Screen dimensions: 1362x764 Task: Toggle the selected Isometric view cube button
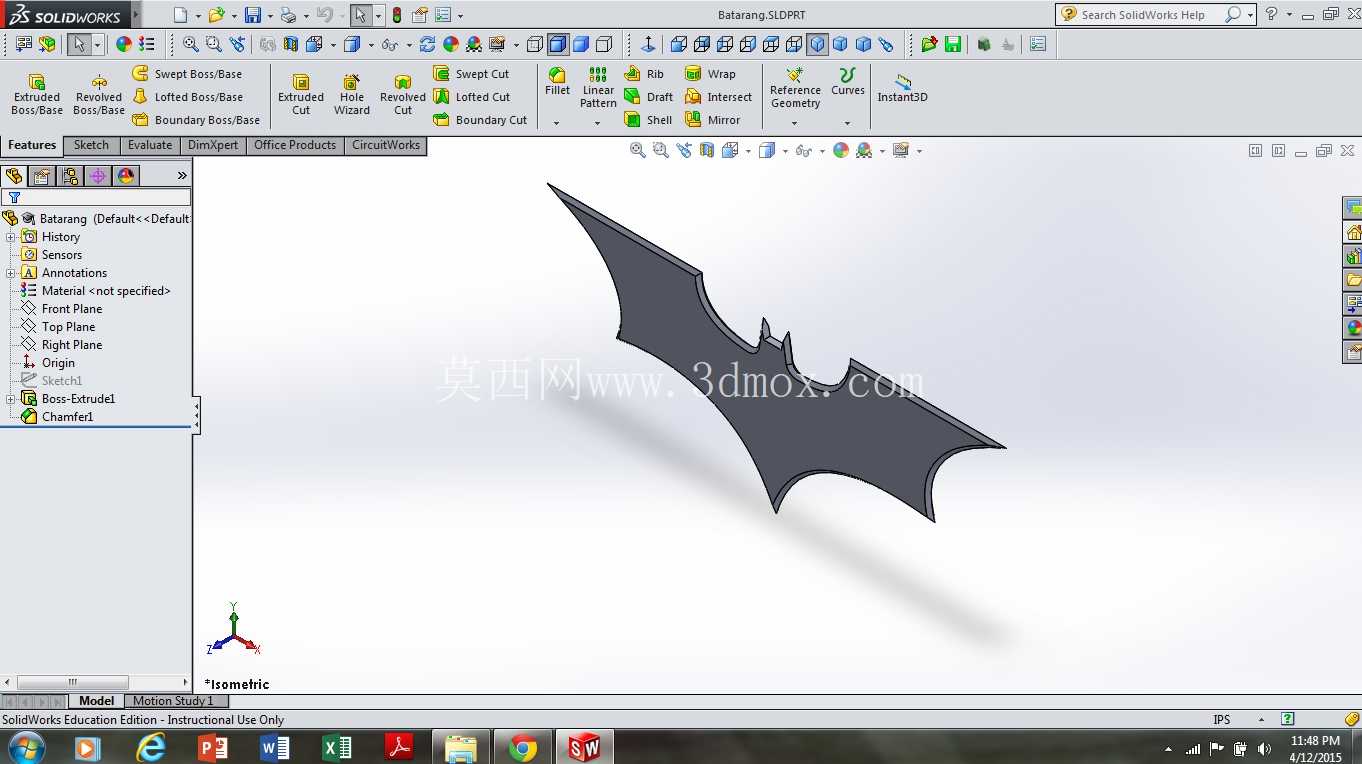pyautogui.click(x=818, y=44)
